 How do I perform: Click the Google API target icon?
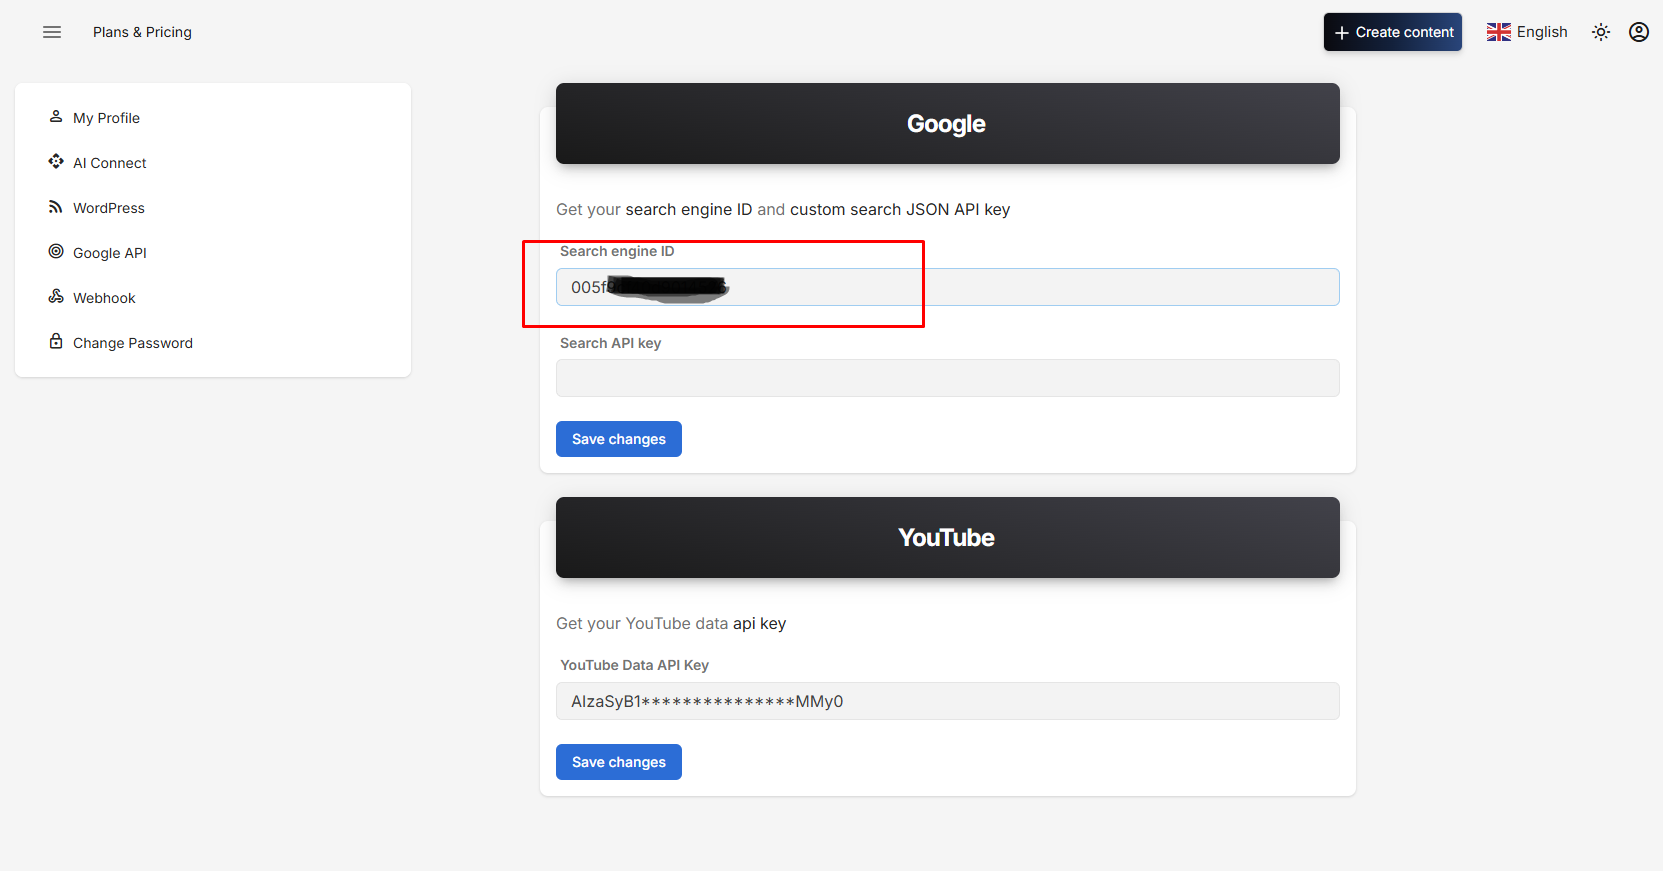pos(56,252)
